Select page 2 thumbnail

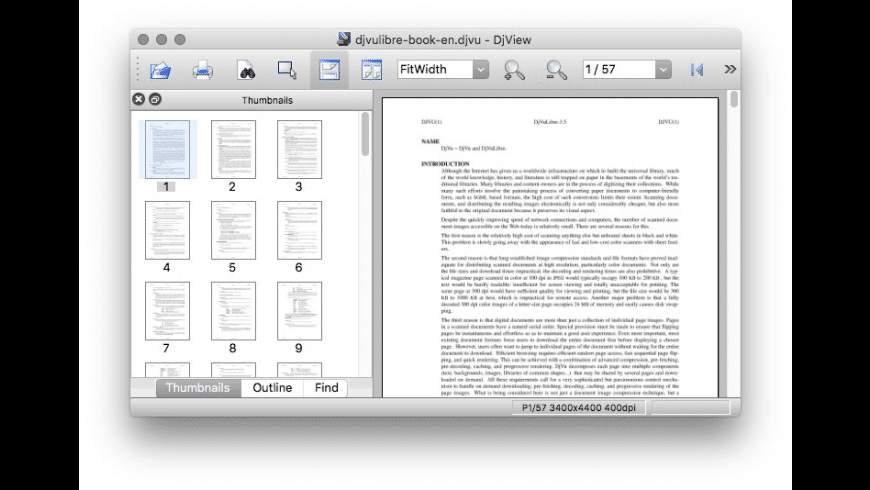pyautogui.click(x=233, y=149)
